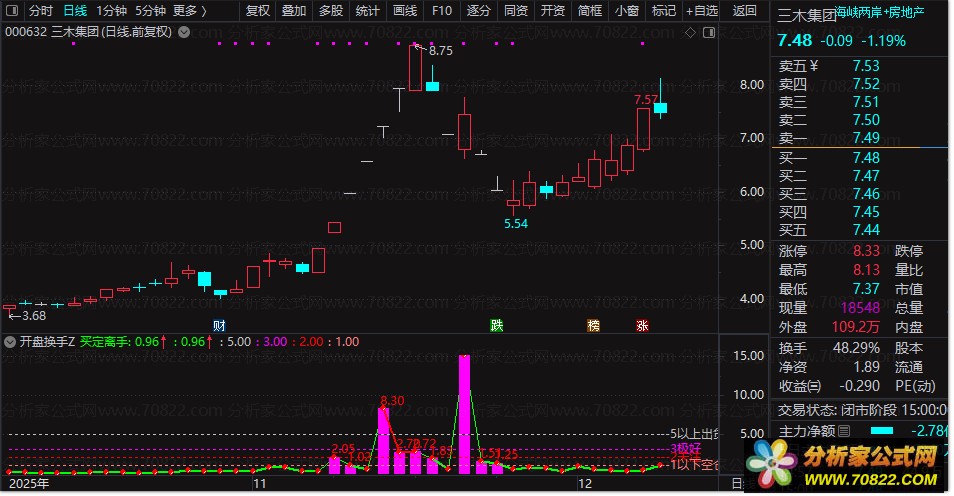Select the 5分钟 period tab
Viewport: 954px width, 496px height.
150,11
